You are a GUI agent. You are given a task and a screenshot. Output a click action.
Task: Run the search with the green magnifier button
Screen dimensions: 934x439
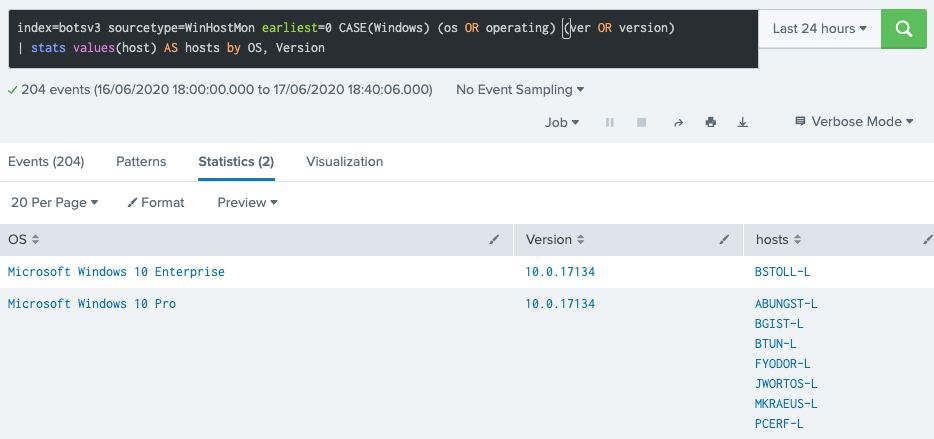pyautogui.click(x=906, y=29)
